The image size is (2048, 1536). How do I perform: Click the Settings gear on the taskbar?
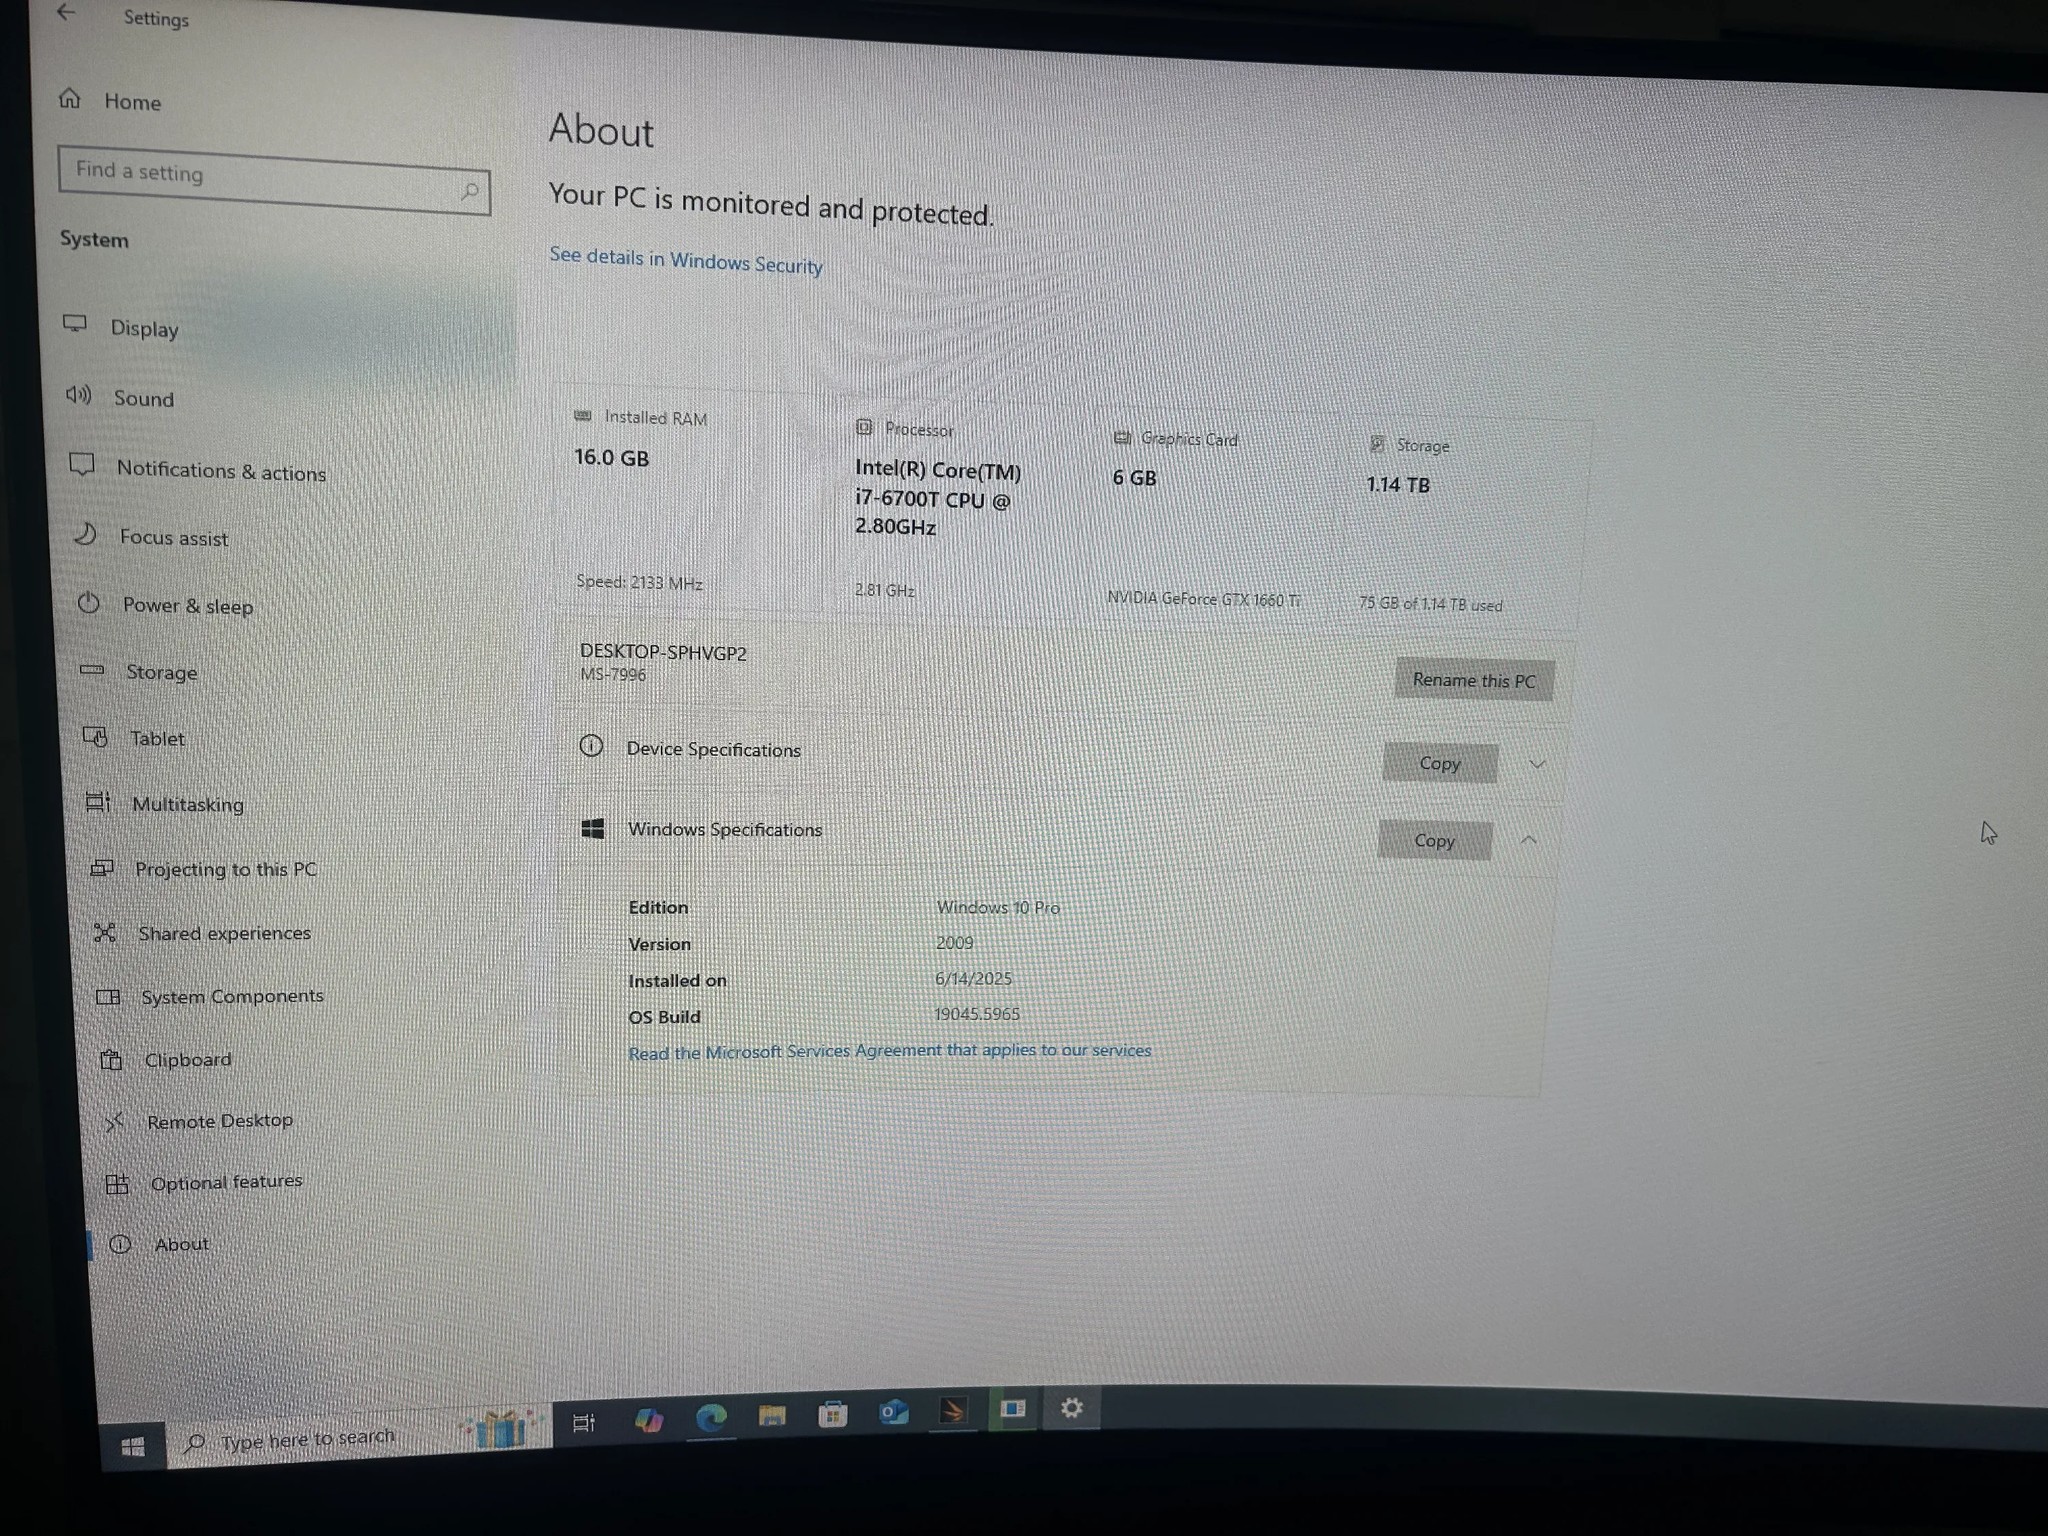(1071, 1408)
